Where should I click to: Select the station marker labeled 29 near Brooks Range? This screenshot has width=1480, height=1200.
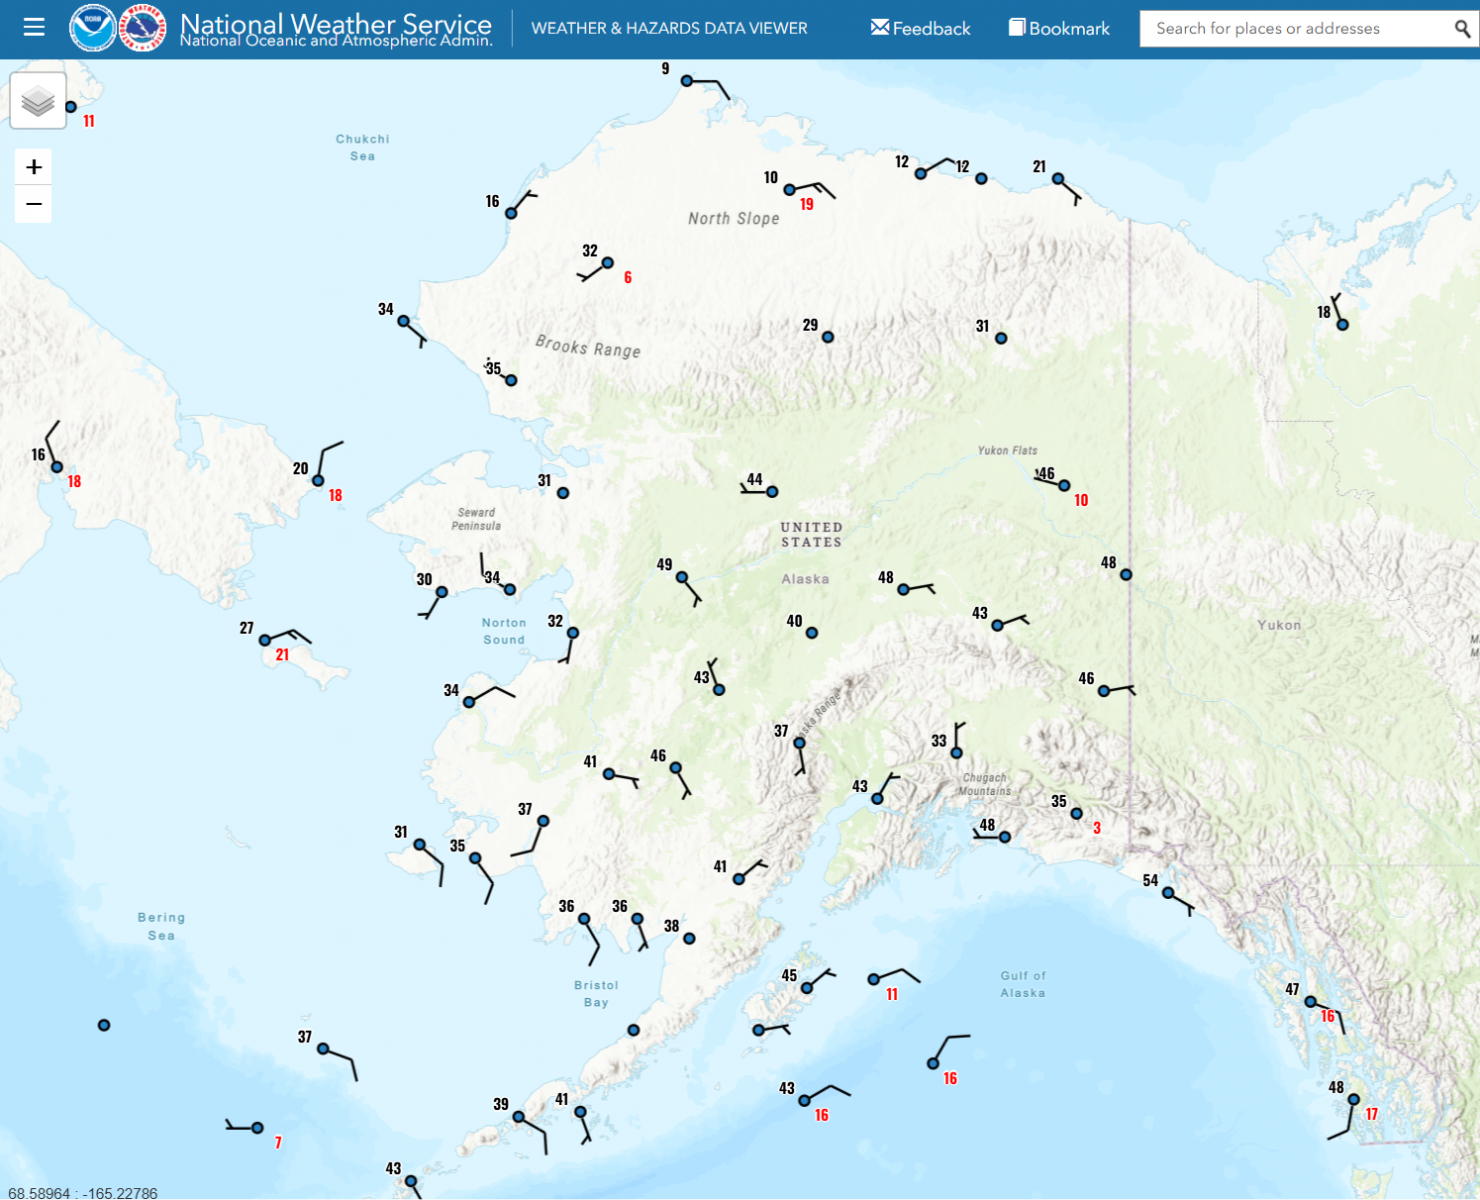828,337
